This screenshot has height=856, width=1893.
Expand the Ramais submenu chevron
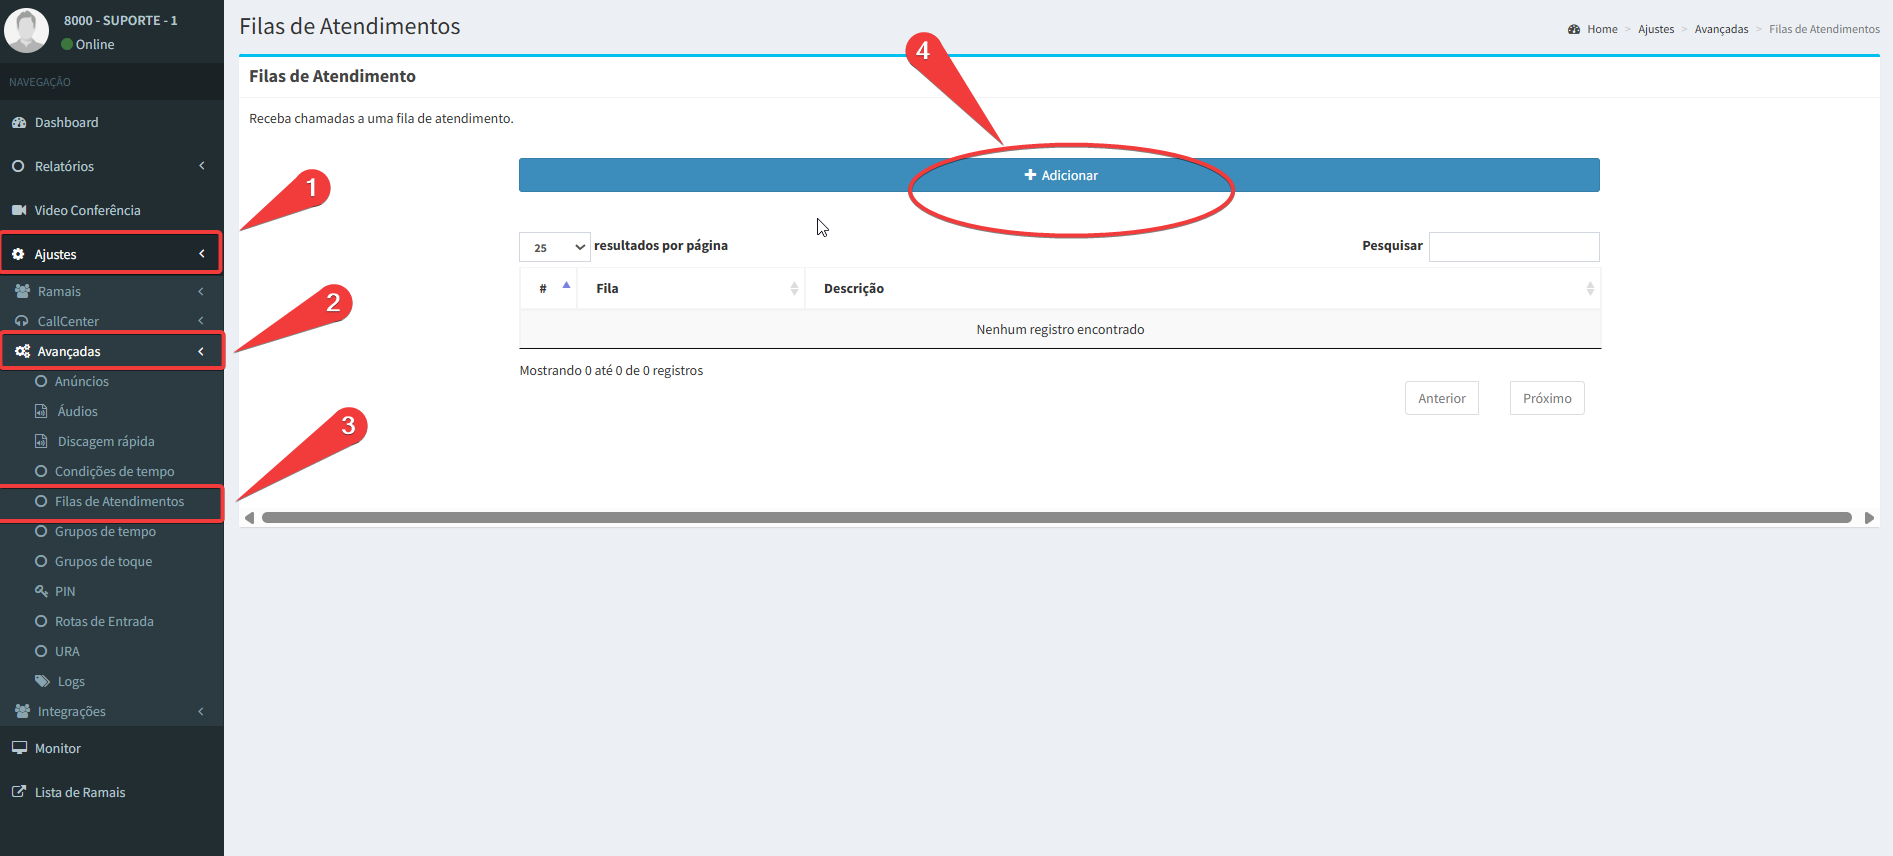click(201, 291)
